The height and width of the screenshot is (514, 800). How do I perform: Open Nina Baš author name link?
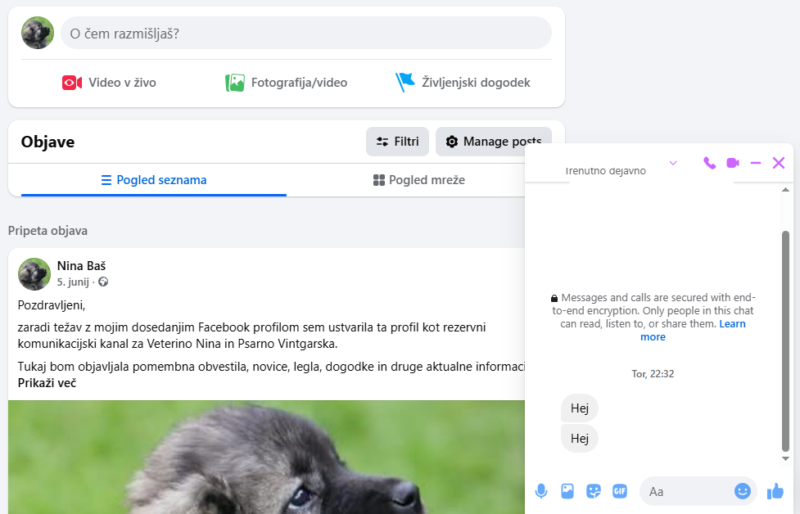[x=81, y=266]
